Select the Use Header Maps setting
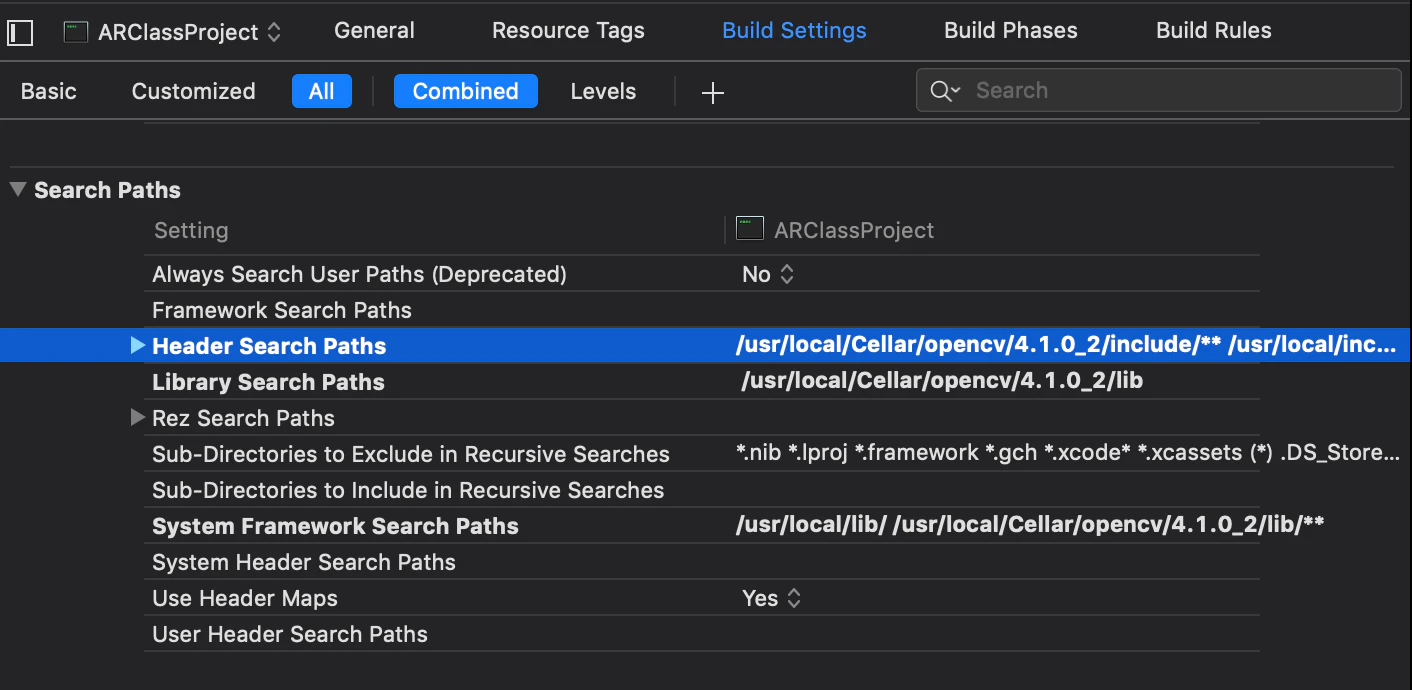Viewport: 1412px width, 690px height. pyautogui.click(x=245, y=598)
